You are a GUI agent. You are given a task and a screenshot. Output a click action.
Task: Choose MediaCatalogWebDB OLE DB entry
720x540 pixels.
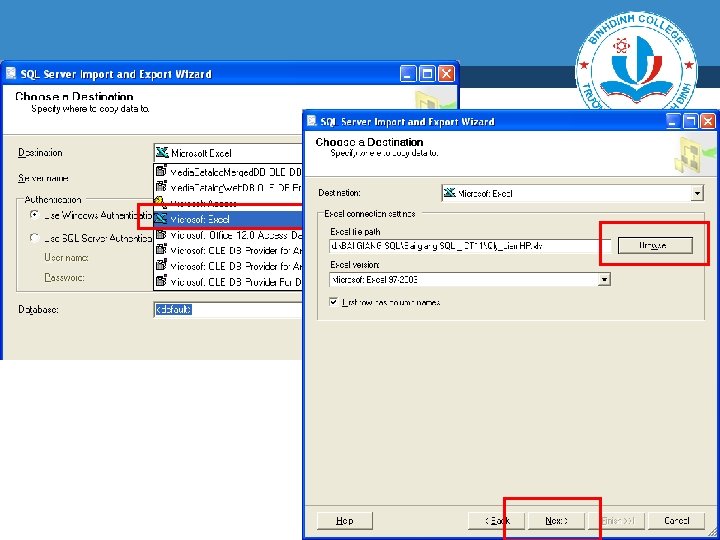[228, 187]
